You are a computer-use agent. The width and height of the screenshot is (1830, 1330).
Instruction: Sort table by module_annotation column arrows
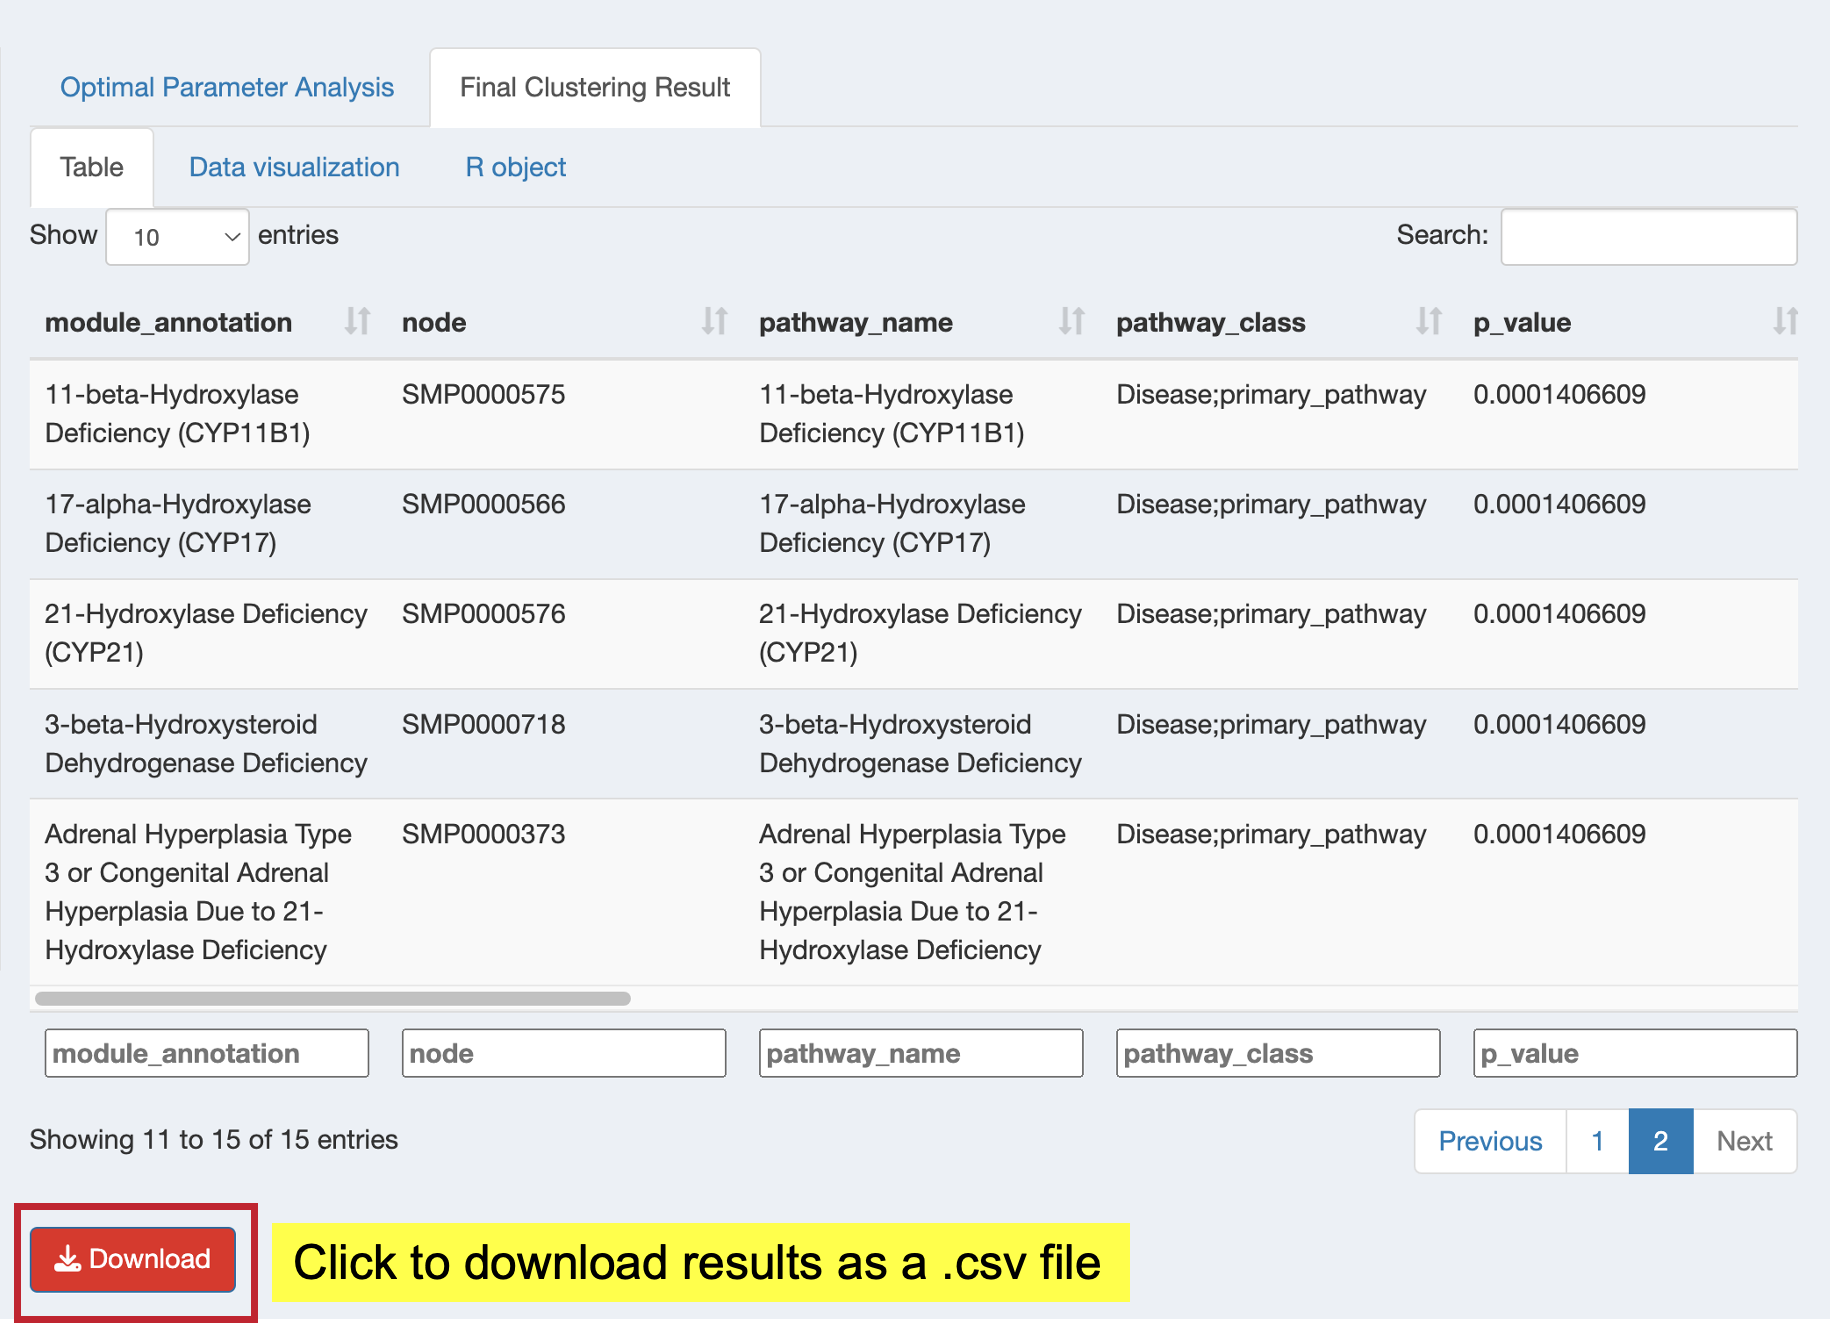click(357, 321)
